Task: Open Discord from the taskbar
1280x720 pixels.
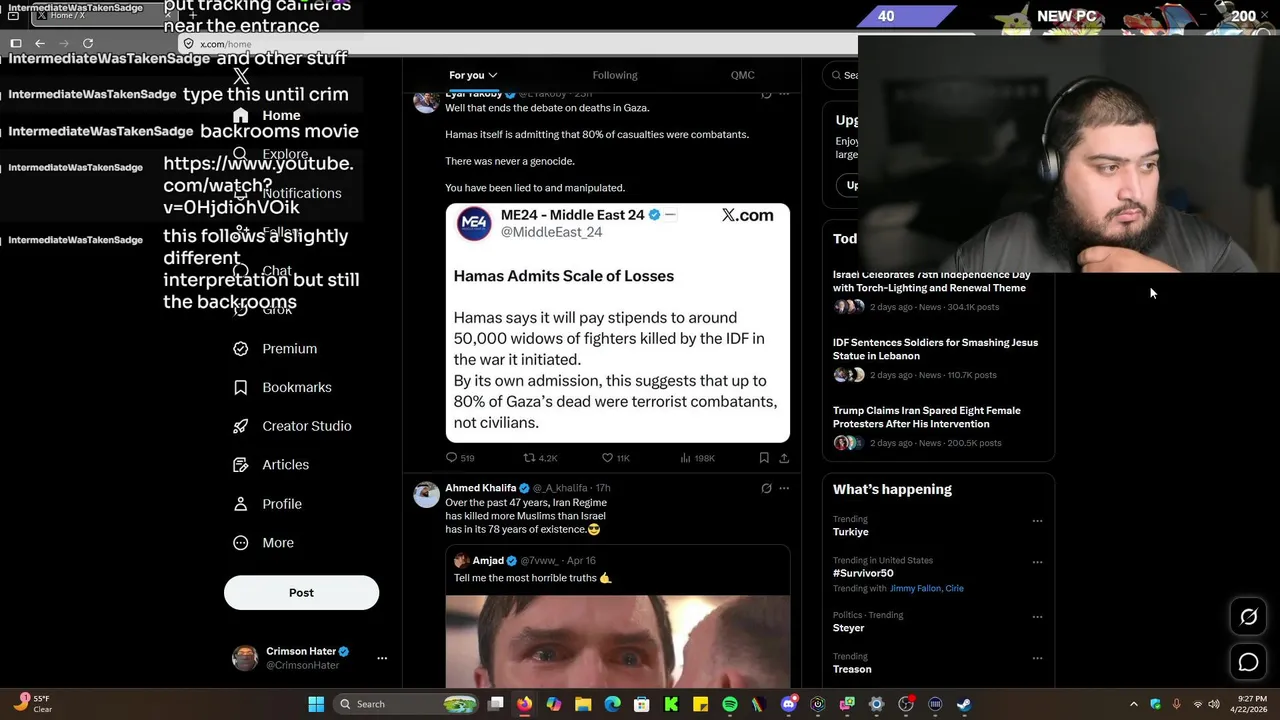Action: click(x=789, y=704)
